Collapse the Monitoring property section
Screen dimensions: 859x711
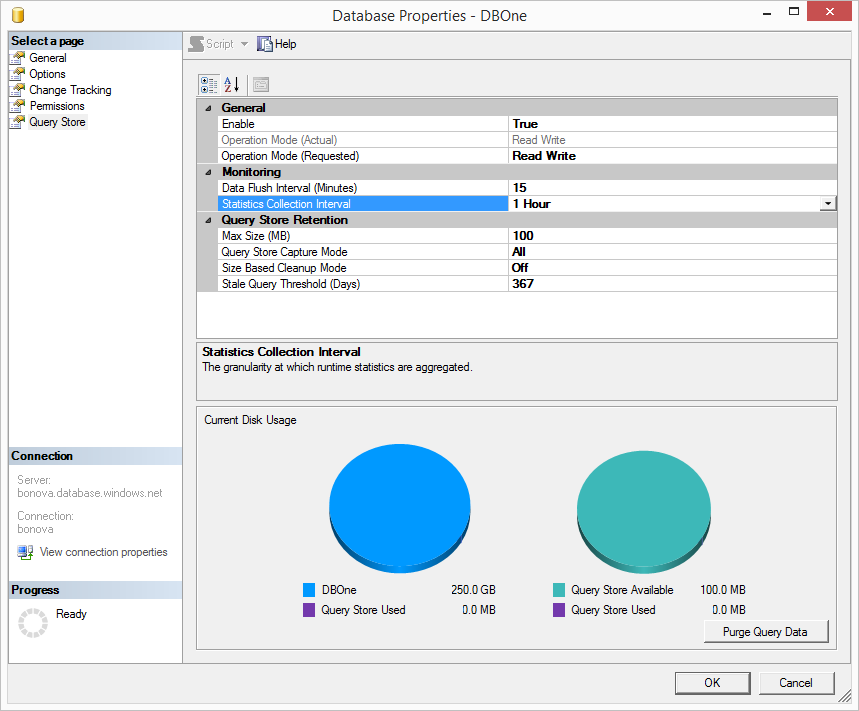click(x=208, y=172)
